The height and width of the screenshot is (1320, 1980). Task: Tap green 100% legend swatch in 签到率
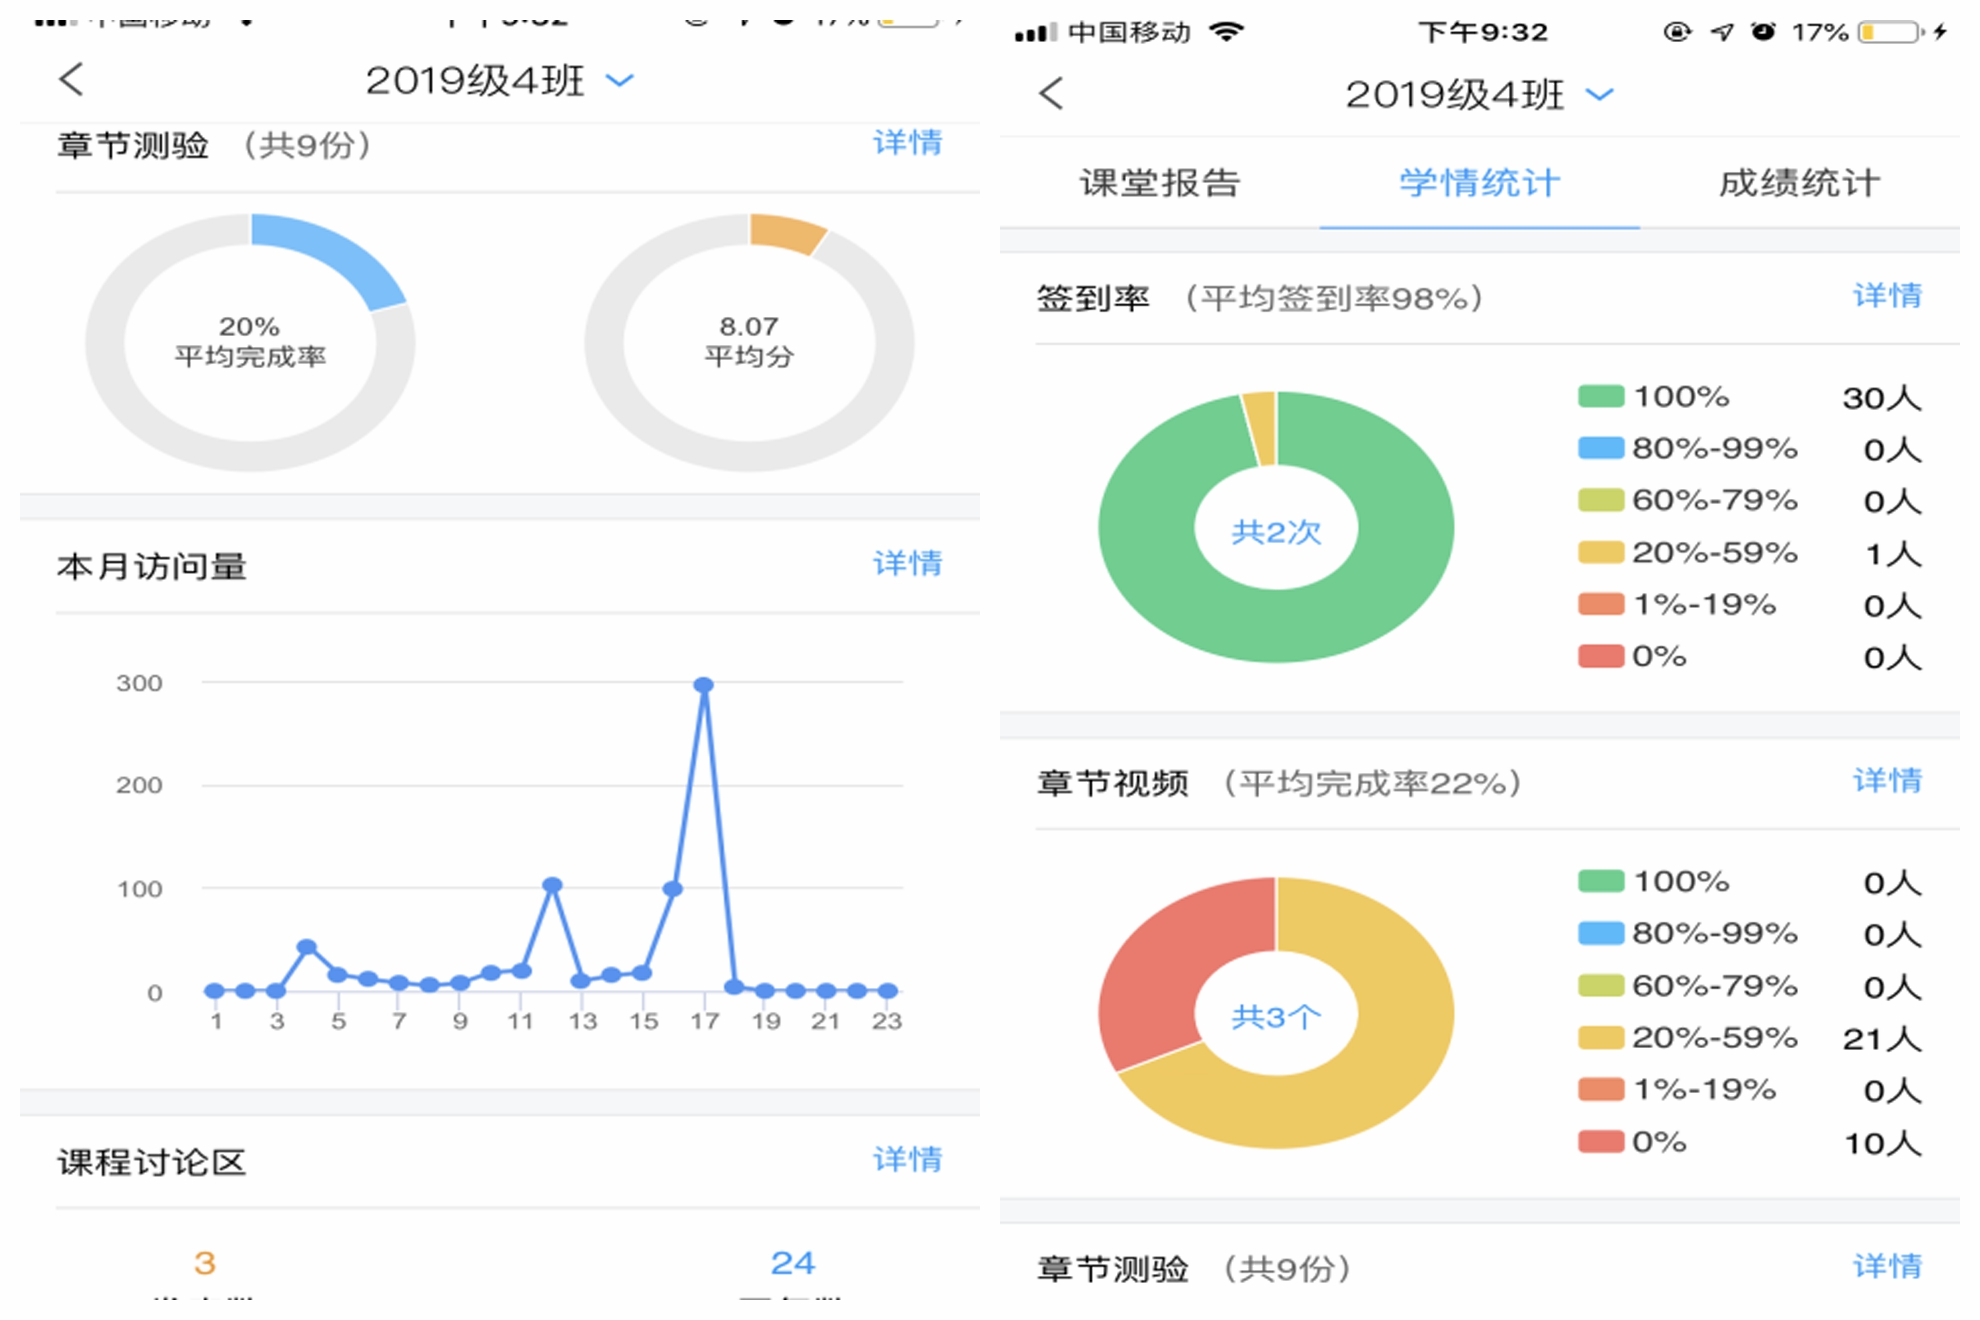(1600, 396)
